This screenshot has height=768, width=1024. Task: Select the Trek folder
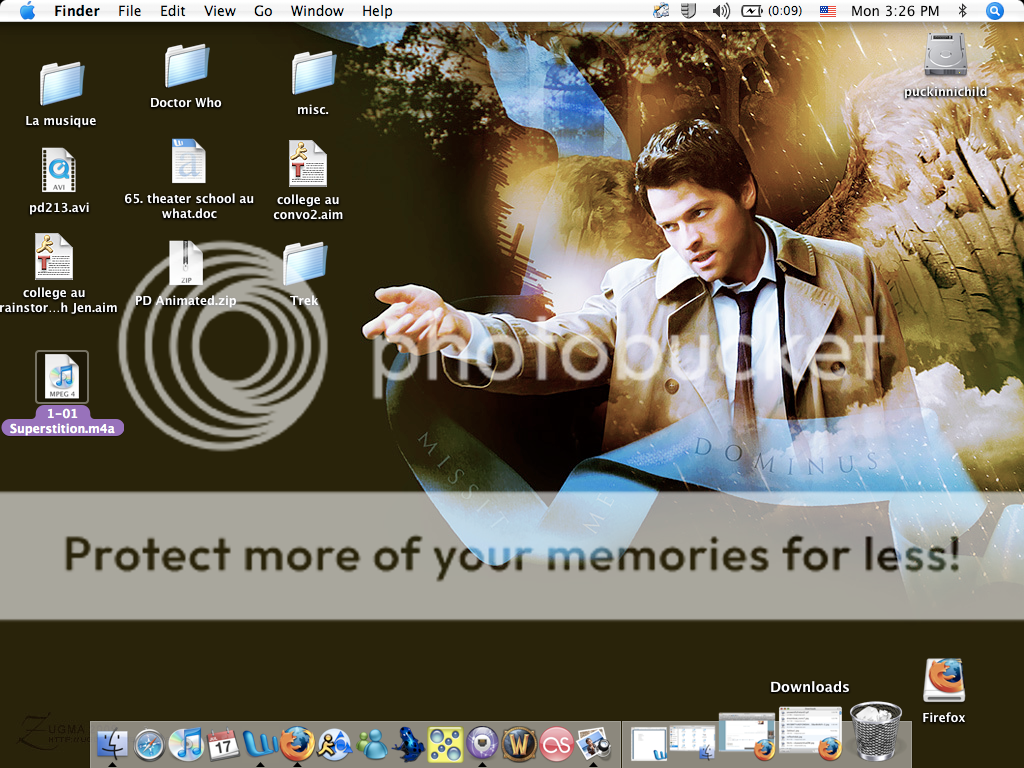point(304,274)
